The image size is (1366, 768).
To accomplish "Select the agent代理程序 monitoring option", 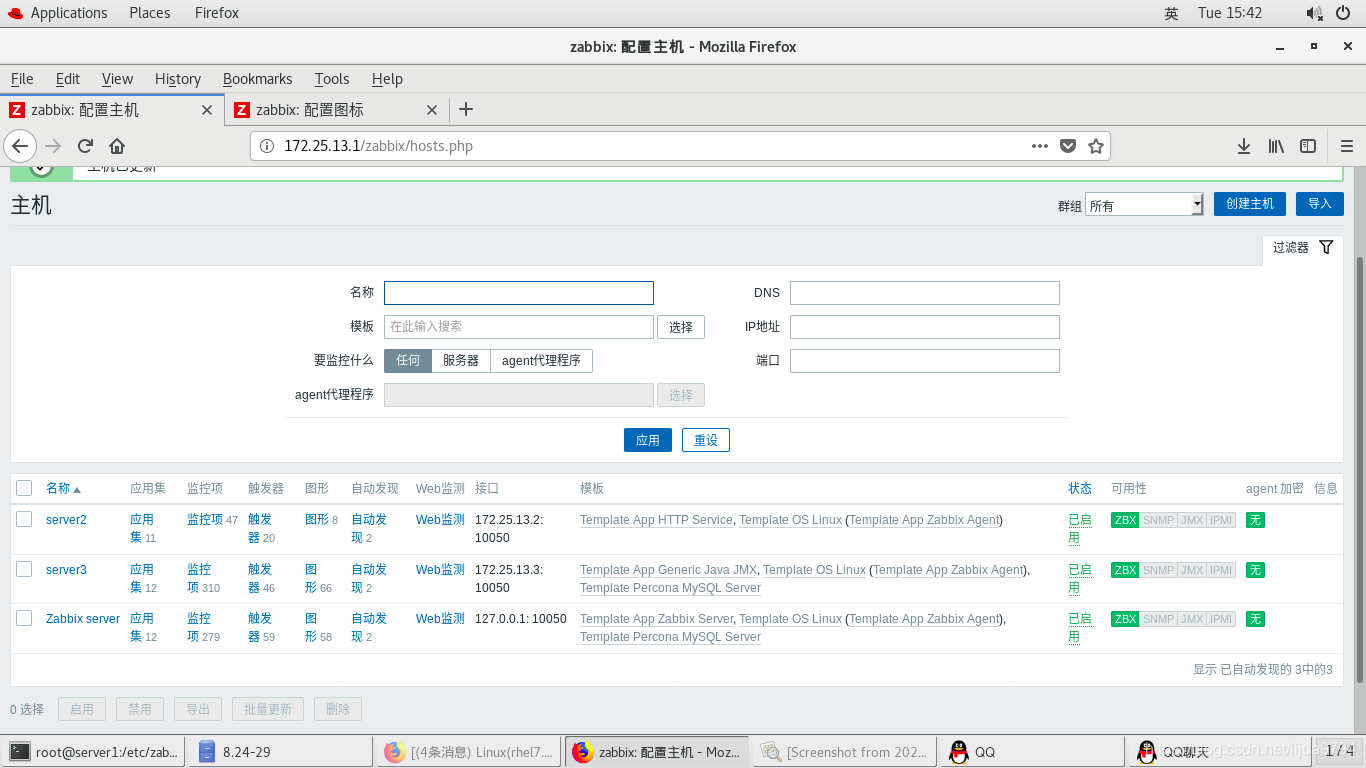I will coord(541,360).
